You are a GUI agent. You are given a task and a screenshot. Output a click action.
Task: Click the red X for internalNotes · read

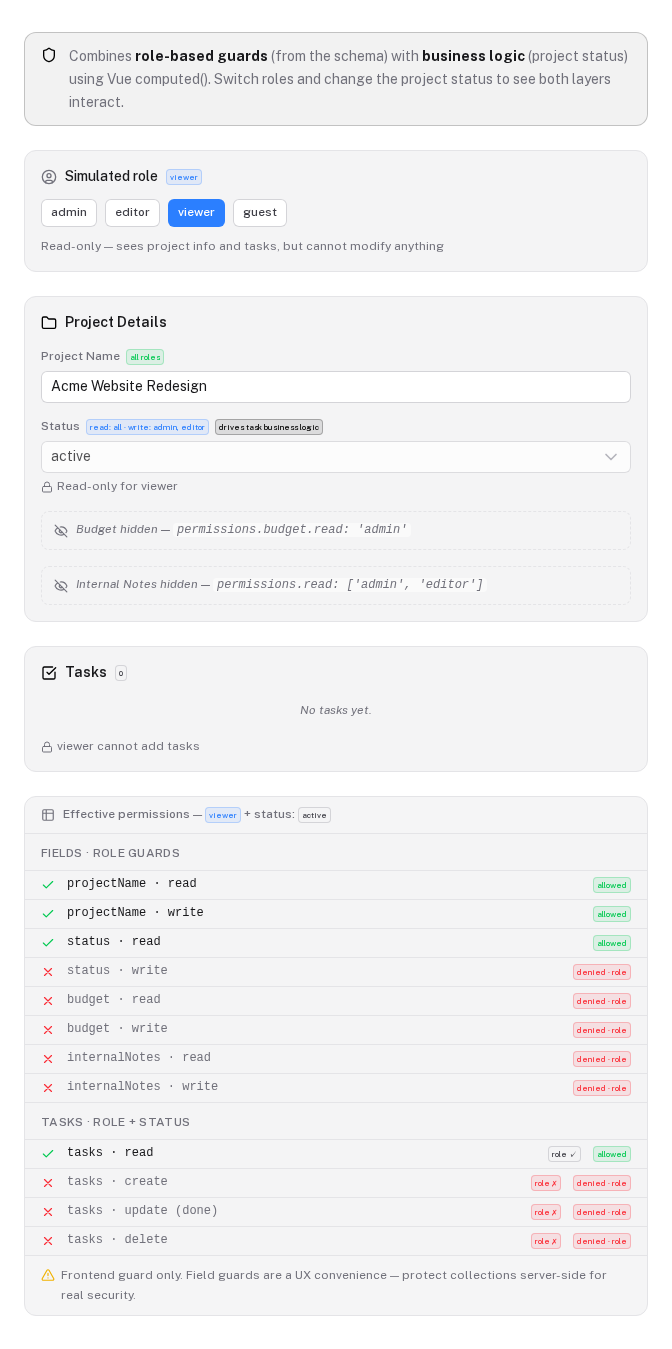[x=48, y=1059]
